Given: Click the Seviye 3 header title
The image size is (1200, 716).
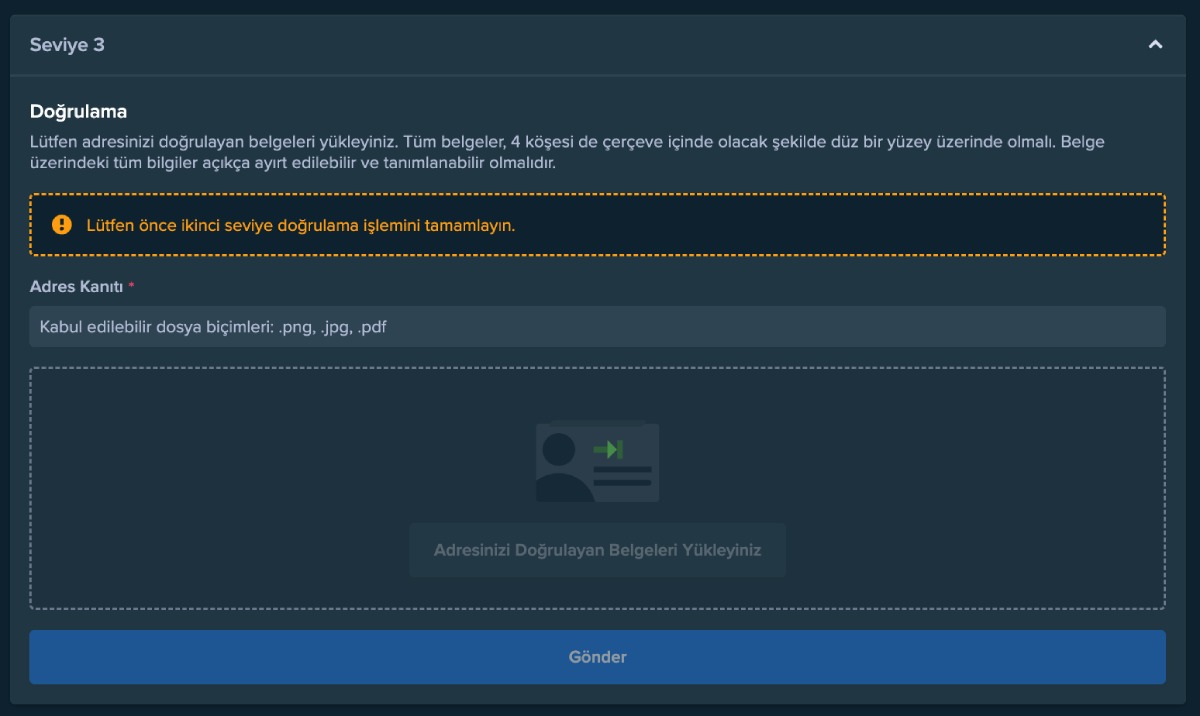Looking at the screenshot, I should pyautogui.click(x=67, y=45).
